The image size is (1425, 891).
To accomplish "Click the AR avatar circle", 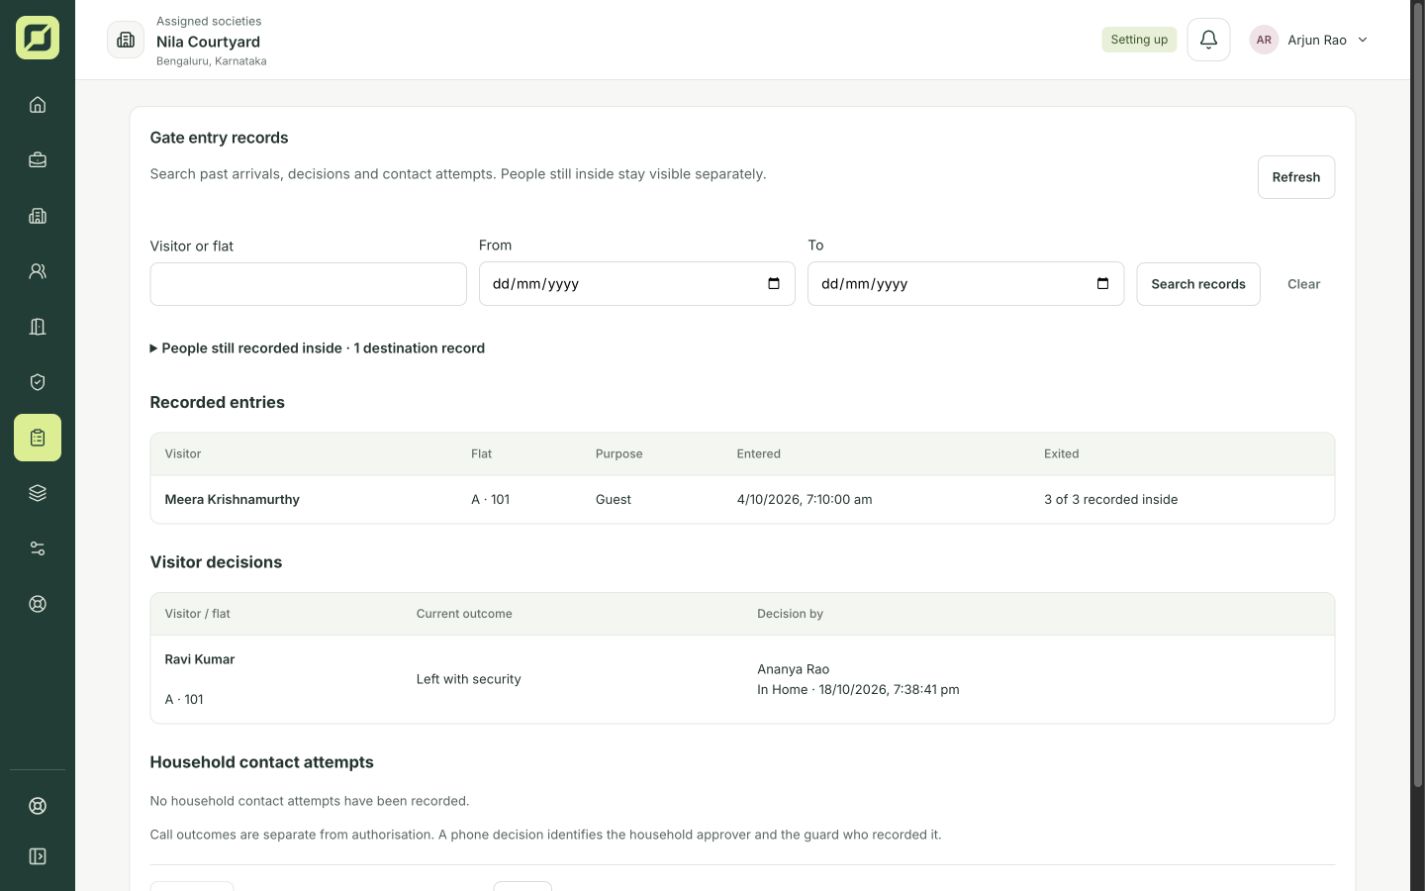I will tap(1264, 40).
